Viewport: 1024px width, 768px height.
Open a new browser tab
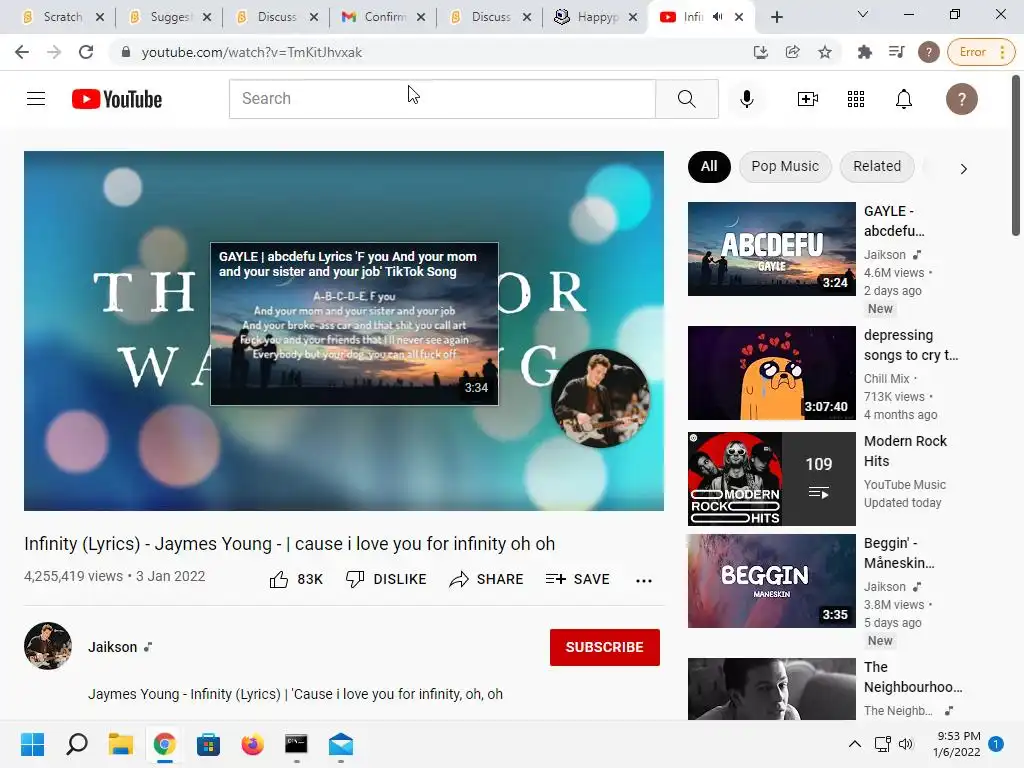click(776, 17)
